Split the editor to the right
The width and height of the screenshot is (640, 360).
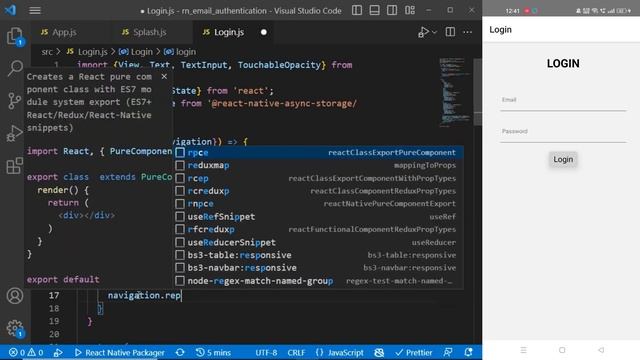tap(450, 32)
